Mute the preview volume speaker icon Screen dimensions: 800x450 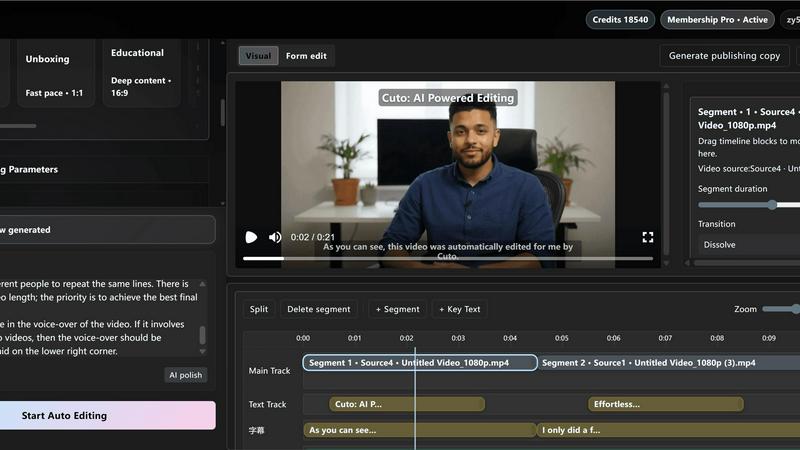point(275,237)
